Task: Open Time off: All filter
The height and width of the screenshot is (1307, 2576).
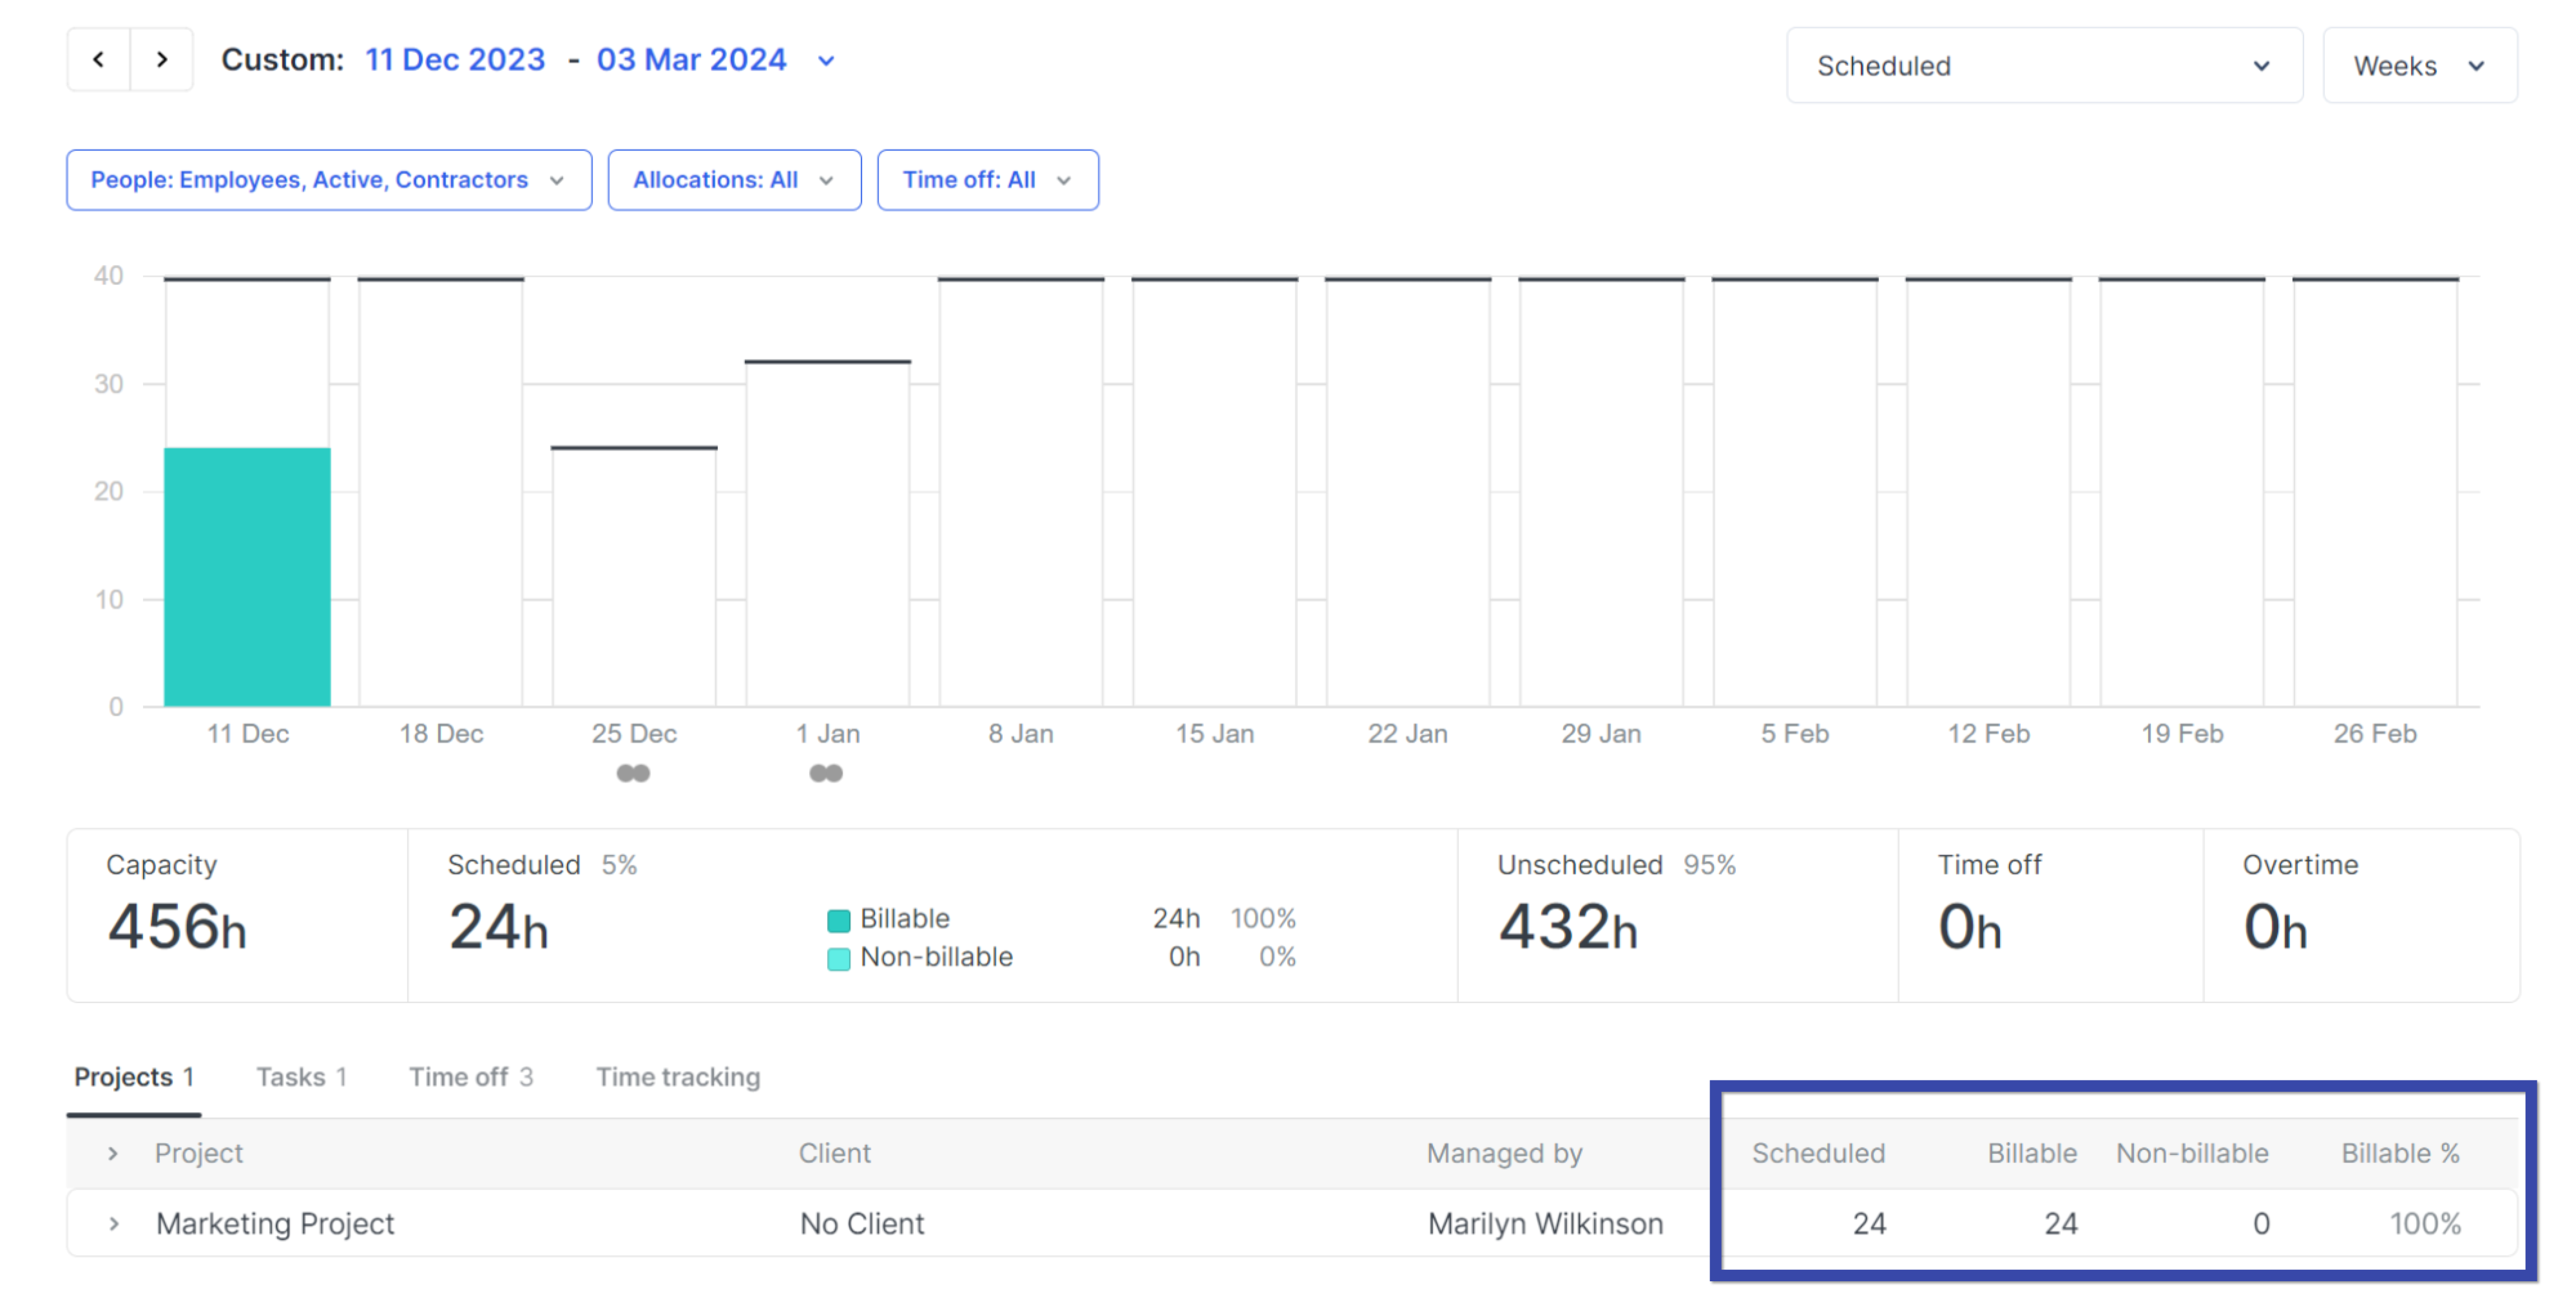Action: pyautogui.click(x=987, y=180)
